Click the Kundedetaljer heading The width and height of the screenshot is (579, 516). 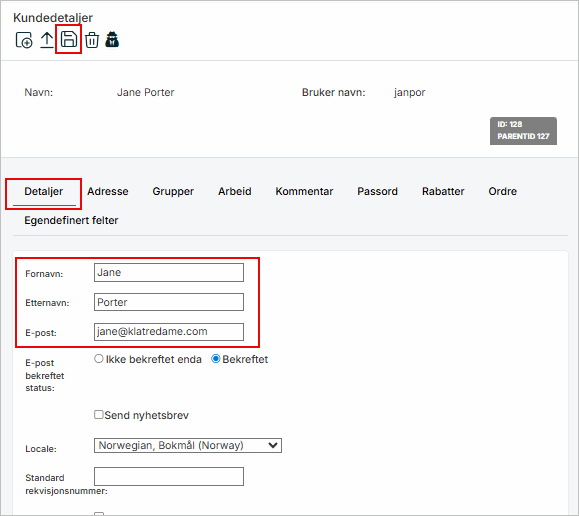coord(53,17)
